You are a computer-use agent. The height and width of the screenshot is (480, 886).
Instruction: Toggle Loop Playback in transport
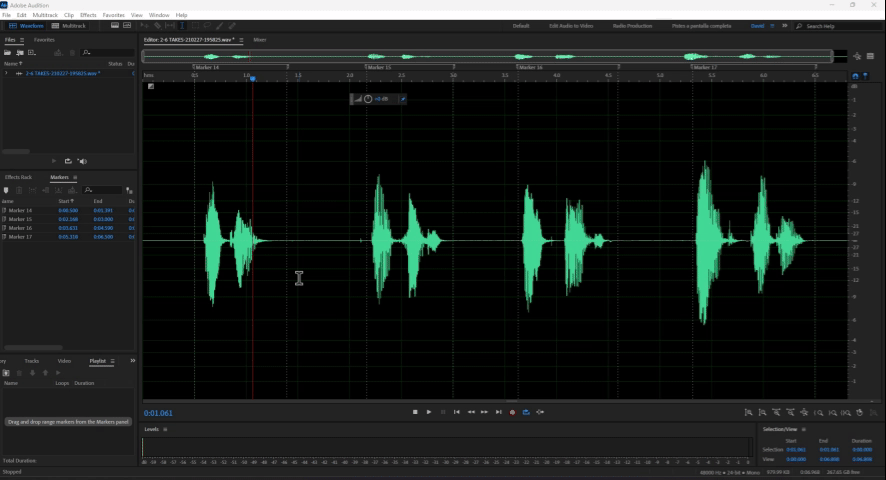526,412
